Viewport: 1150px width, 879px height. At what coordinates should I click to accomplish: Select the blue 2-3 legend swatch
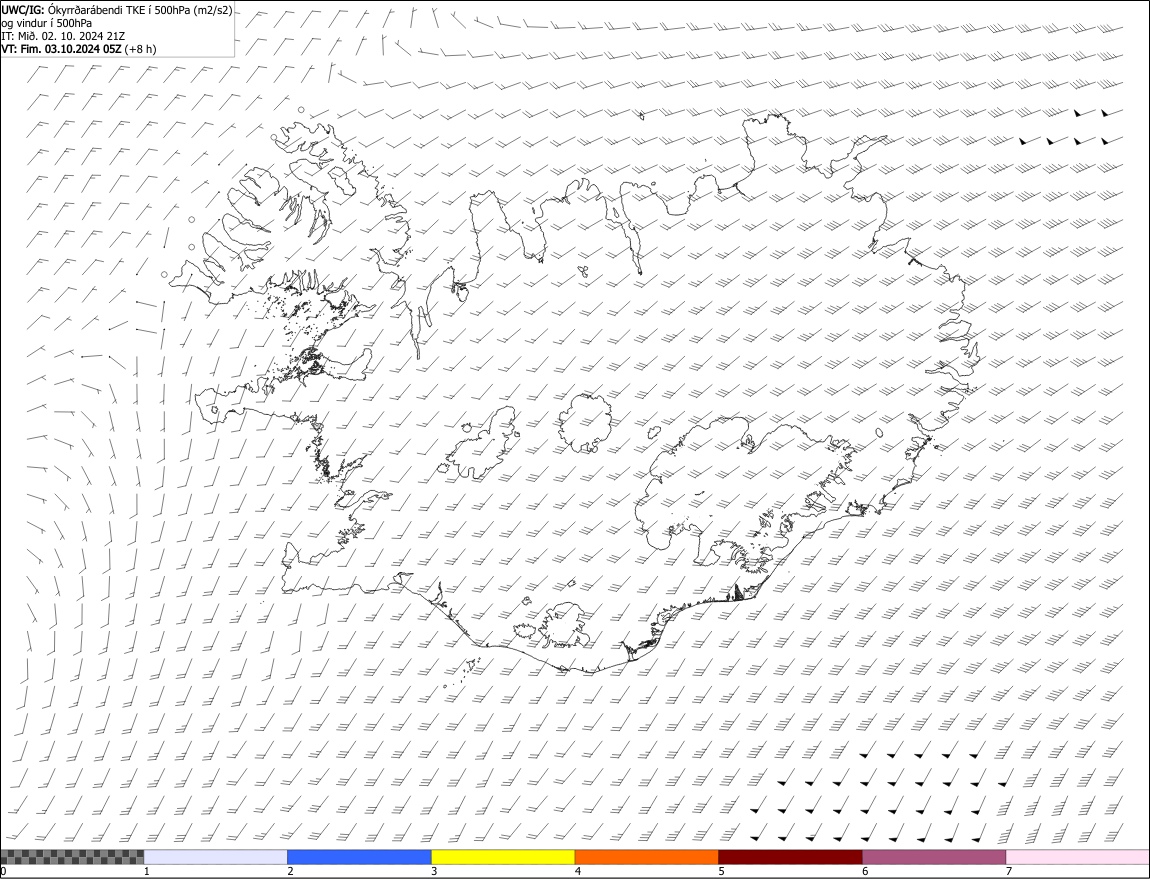click(359, 857)
